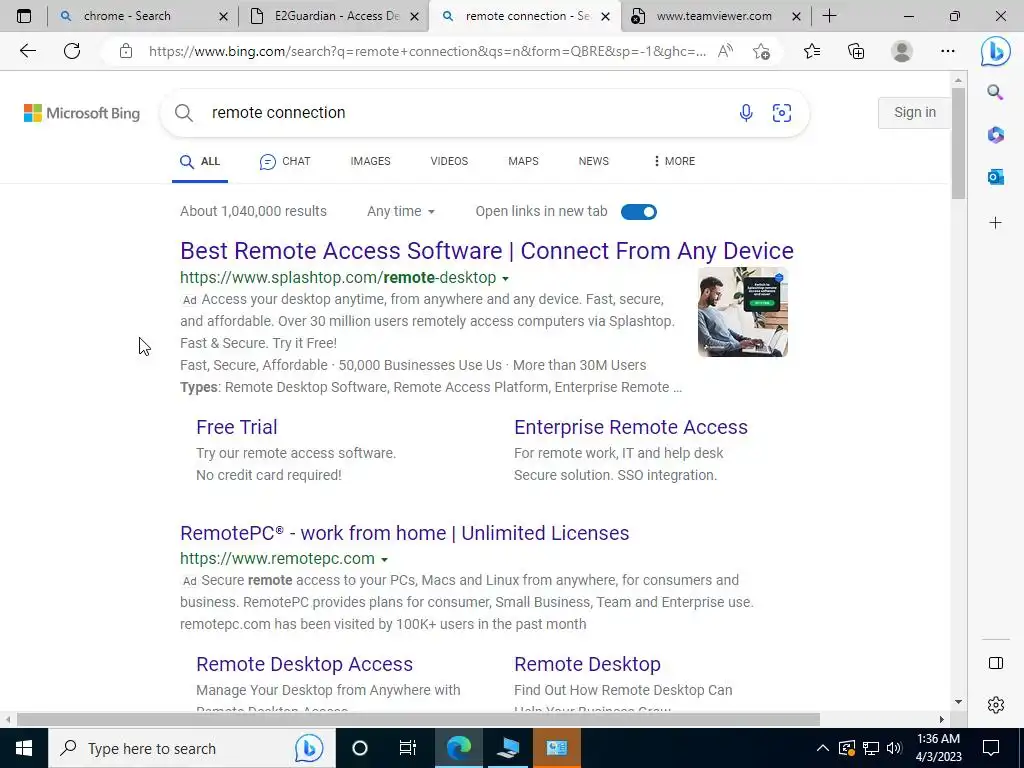Open Task View on taskbar
The width and height of the screenshot is (1024, 768).
pos(408,748)
